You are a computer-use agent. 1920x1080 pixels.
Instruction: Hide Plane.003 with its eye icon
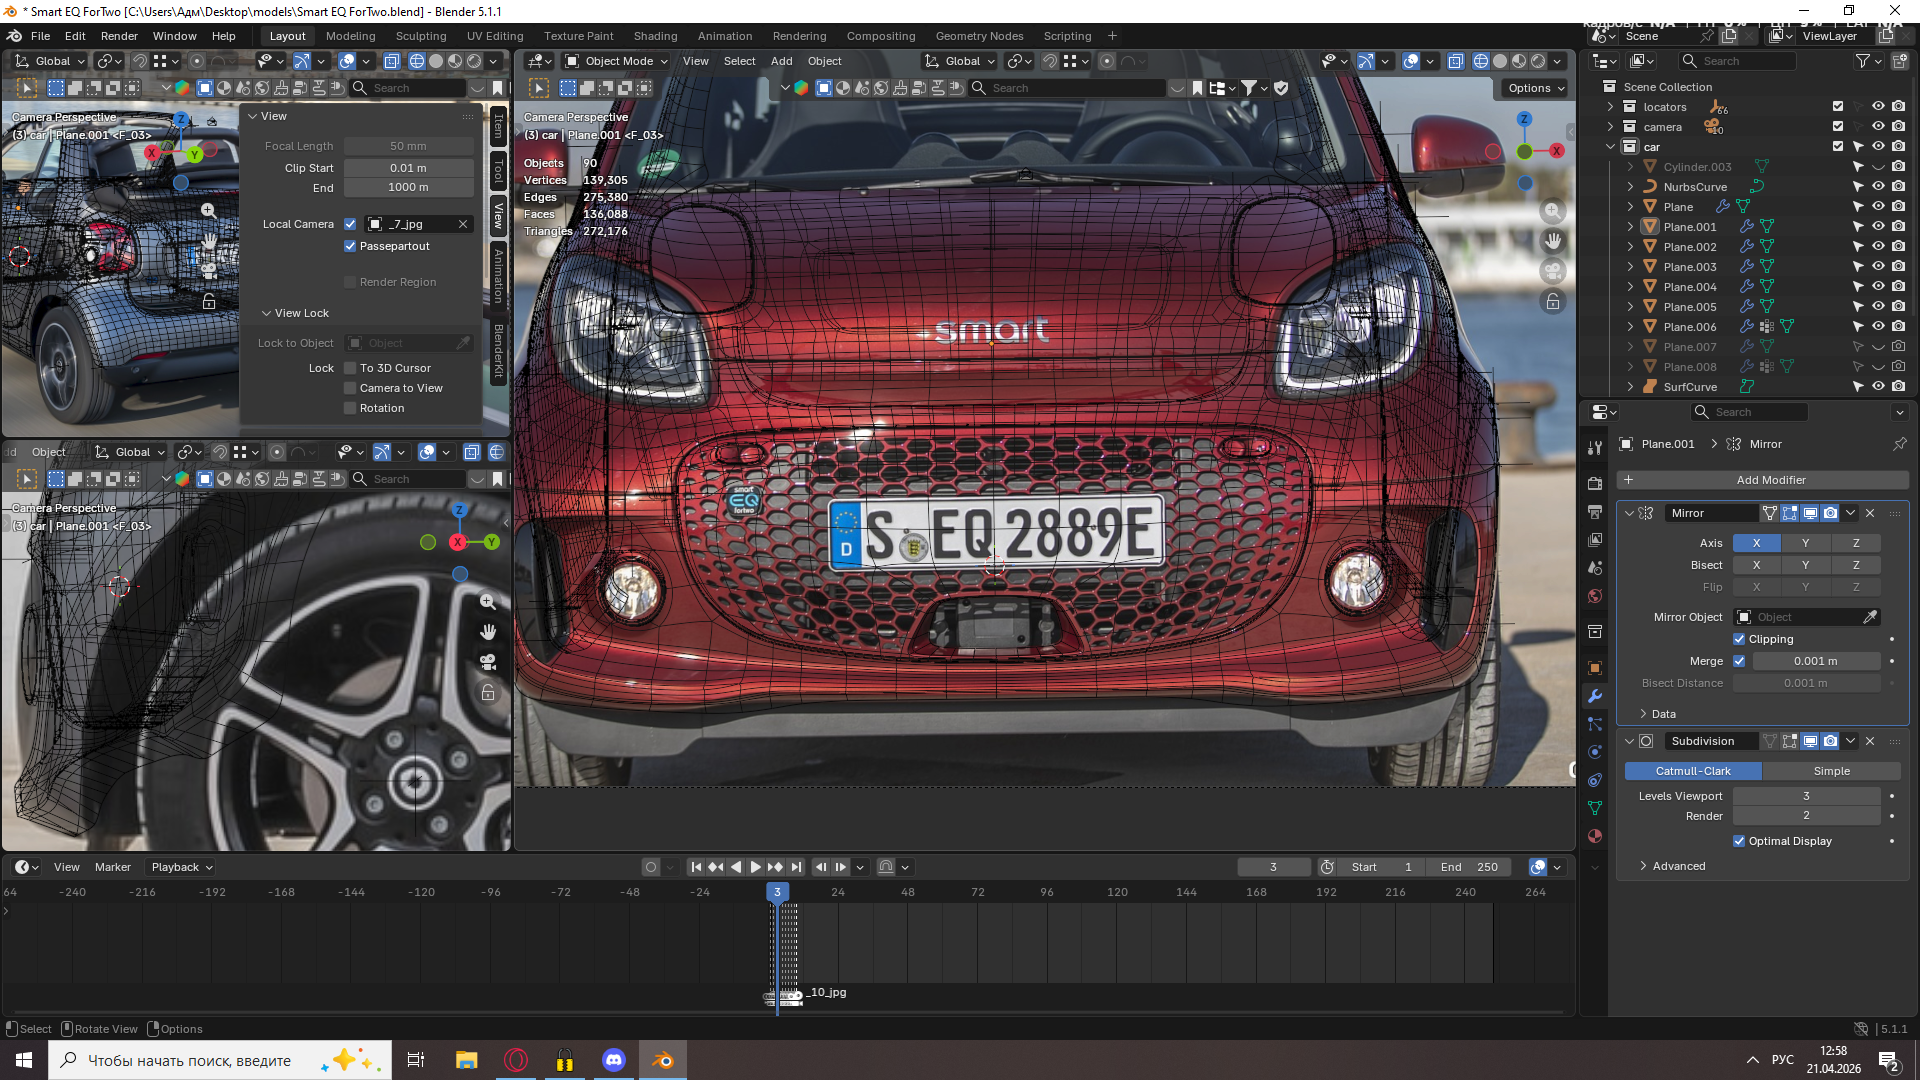pyautogui.click(x=1878, y=267)
